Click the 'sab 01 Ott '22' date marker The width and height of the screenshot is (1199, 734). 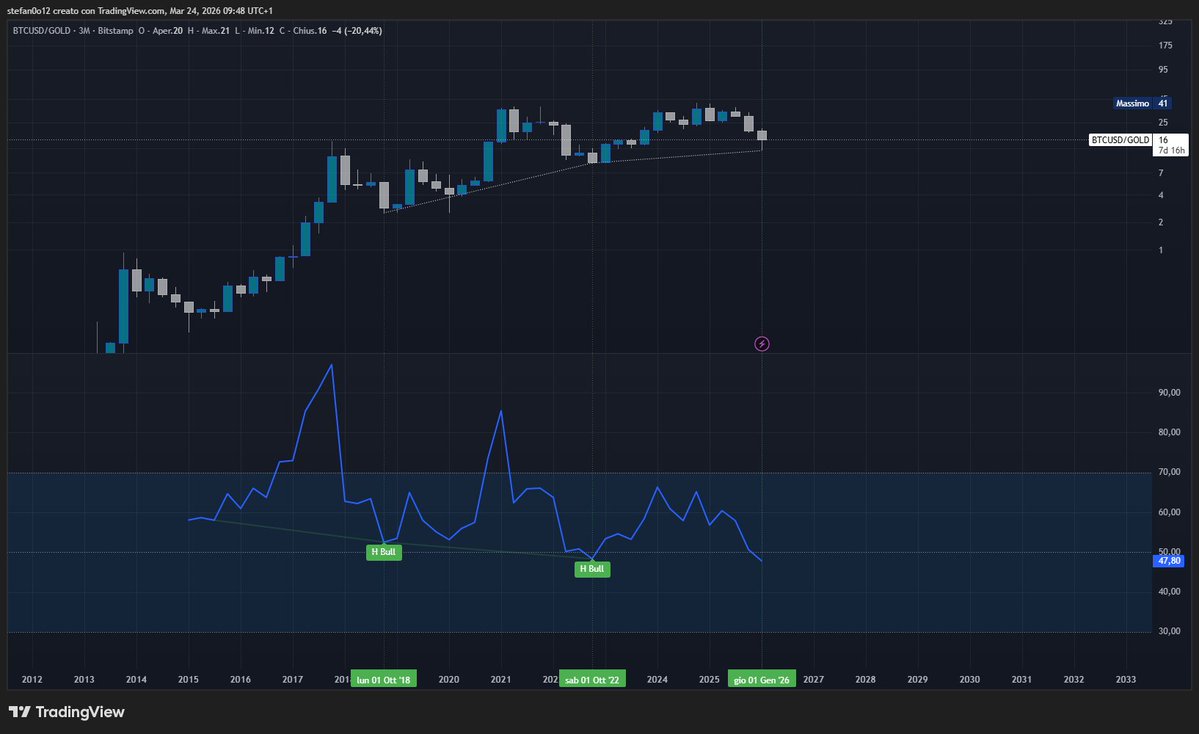coord(592,679)
